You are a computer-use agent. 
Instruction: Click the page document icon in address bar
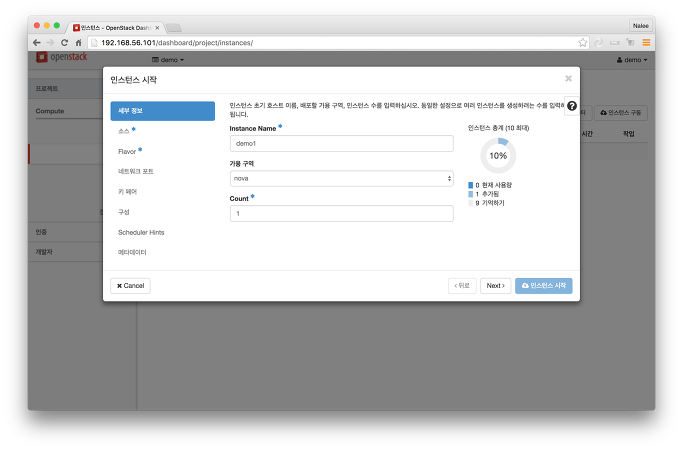[x=94, y=43]
